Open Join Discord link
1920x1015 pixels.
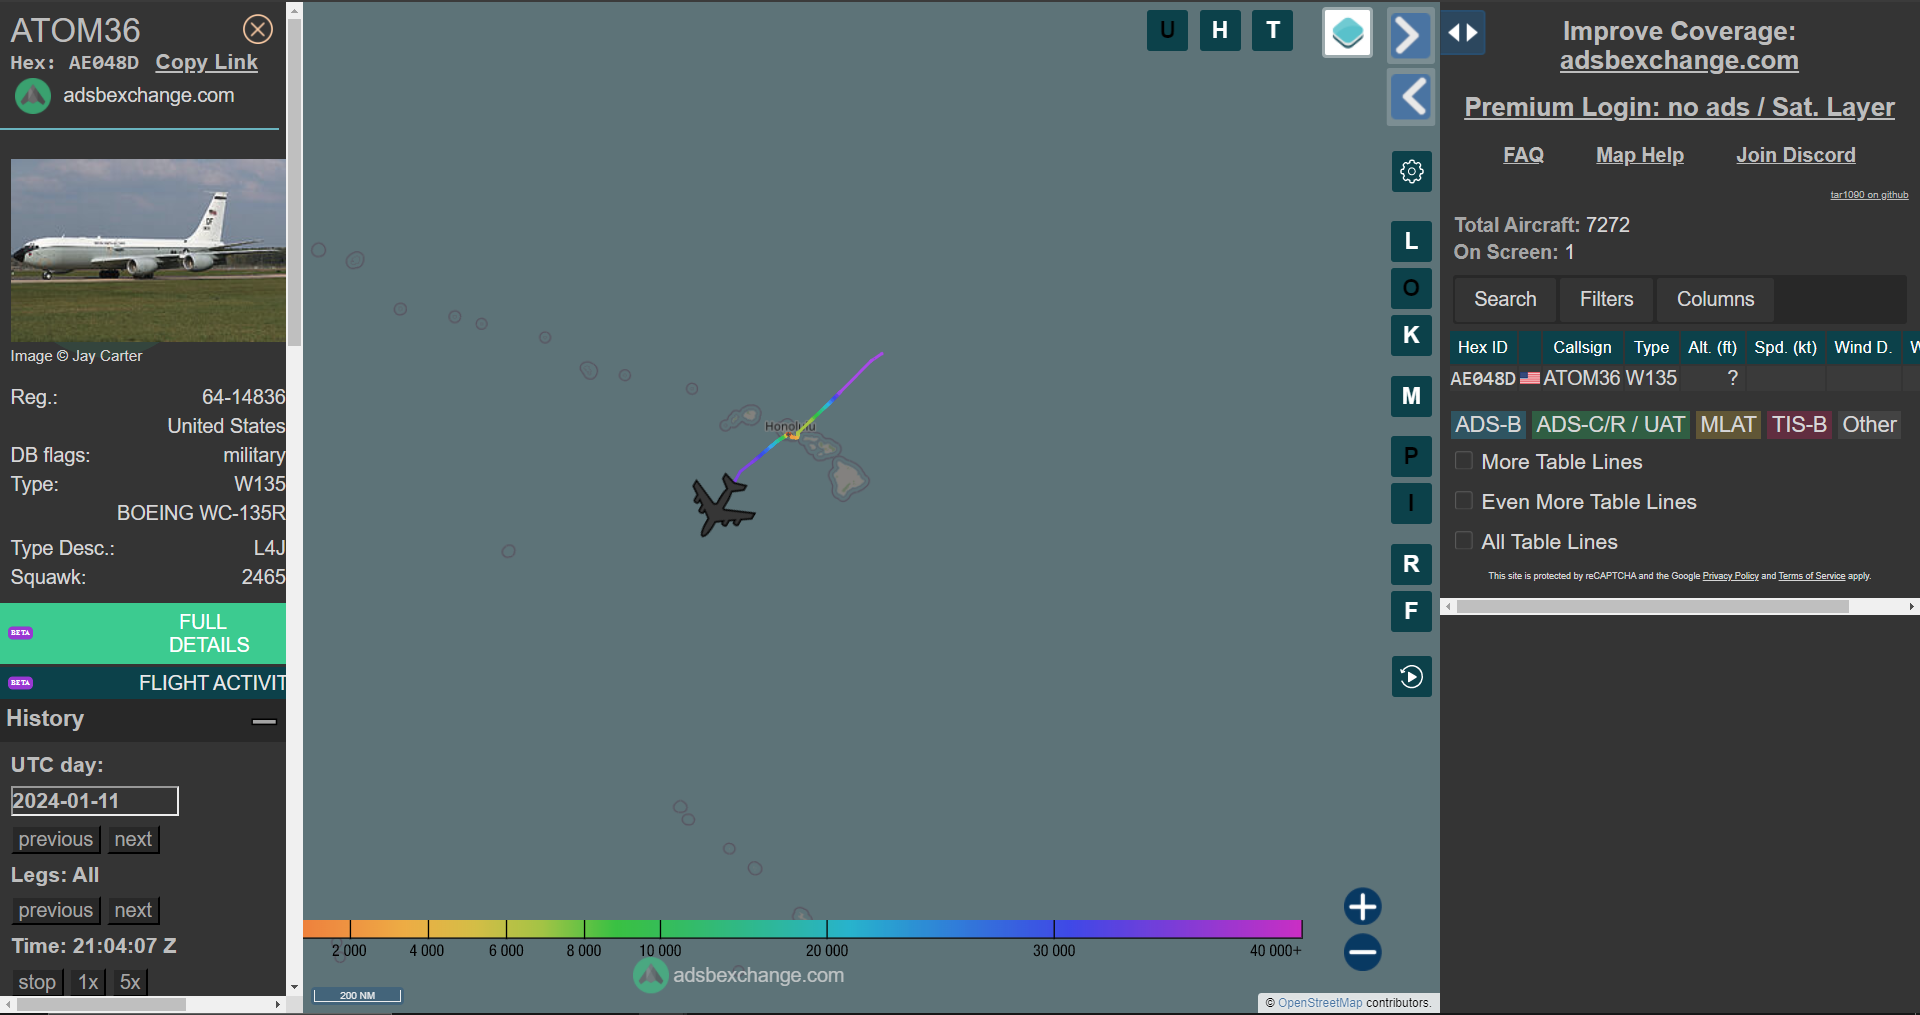point(1796,155)
